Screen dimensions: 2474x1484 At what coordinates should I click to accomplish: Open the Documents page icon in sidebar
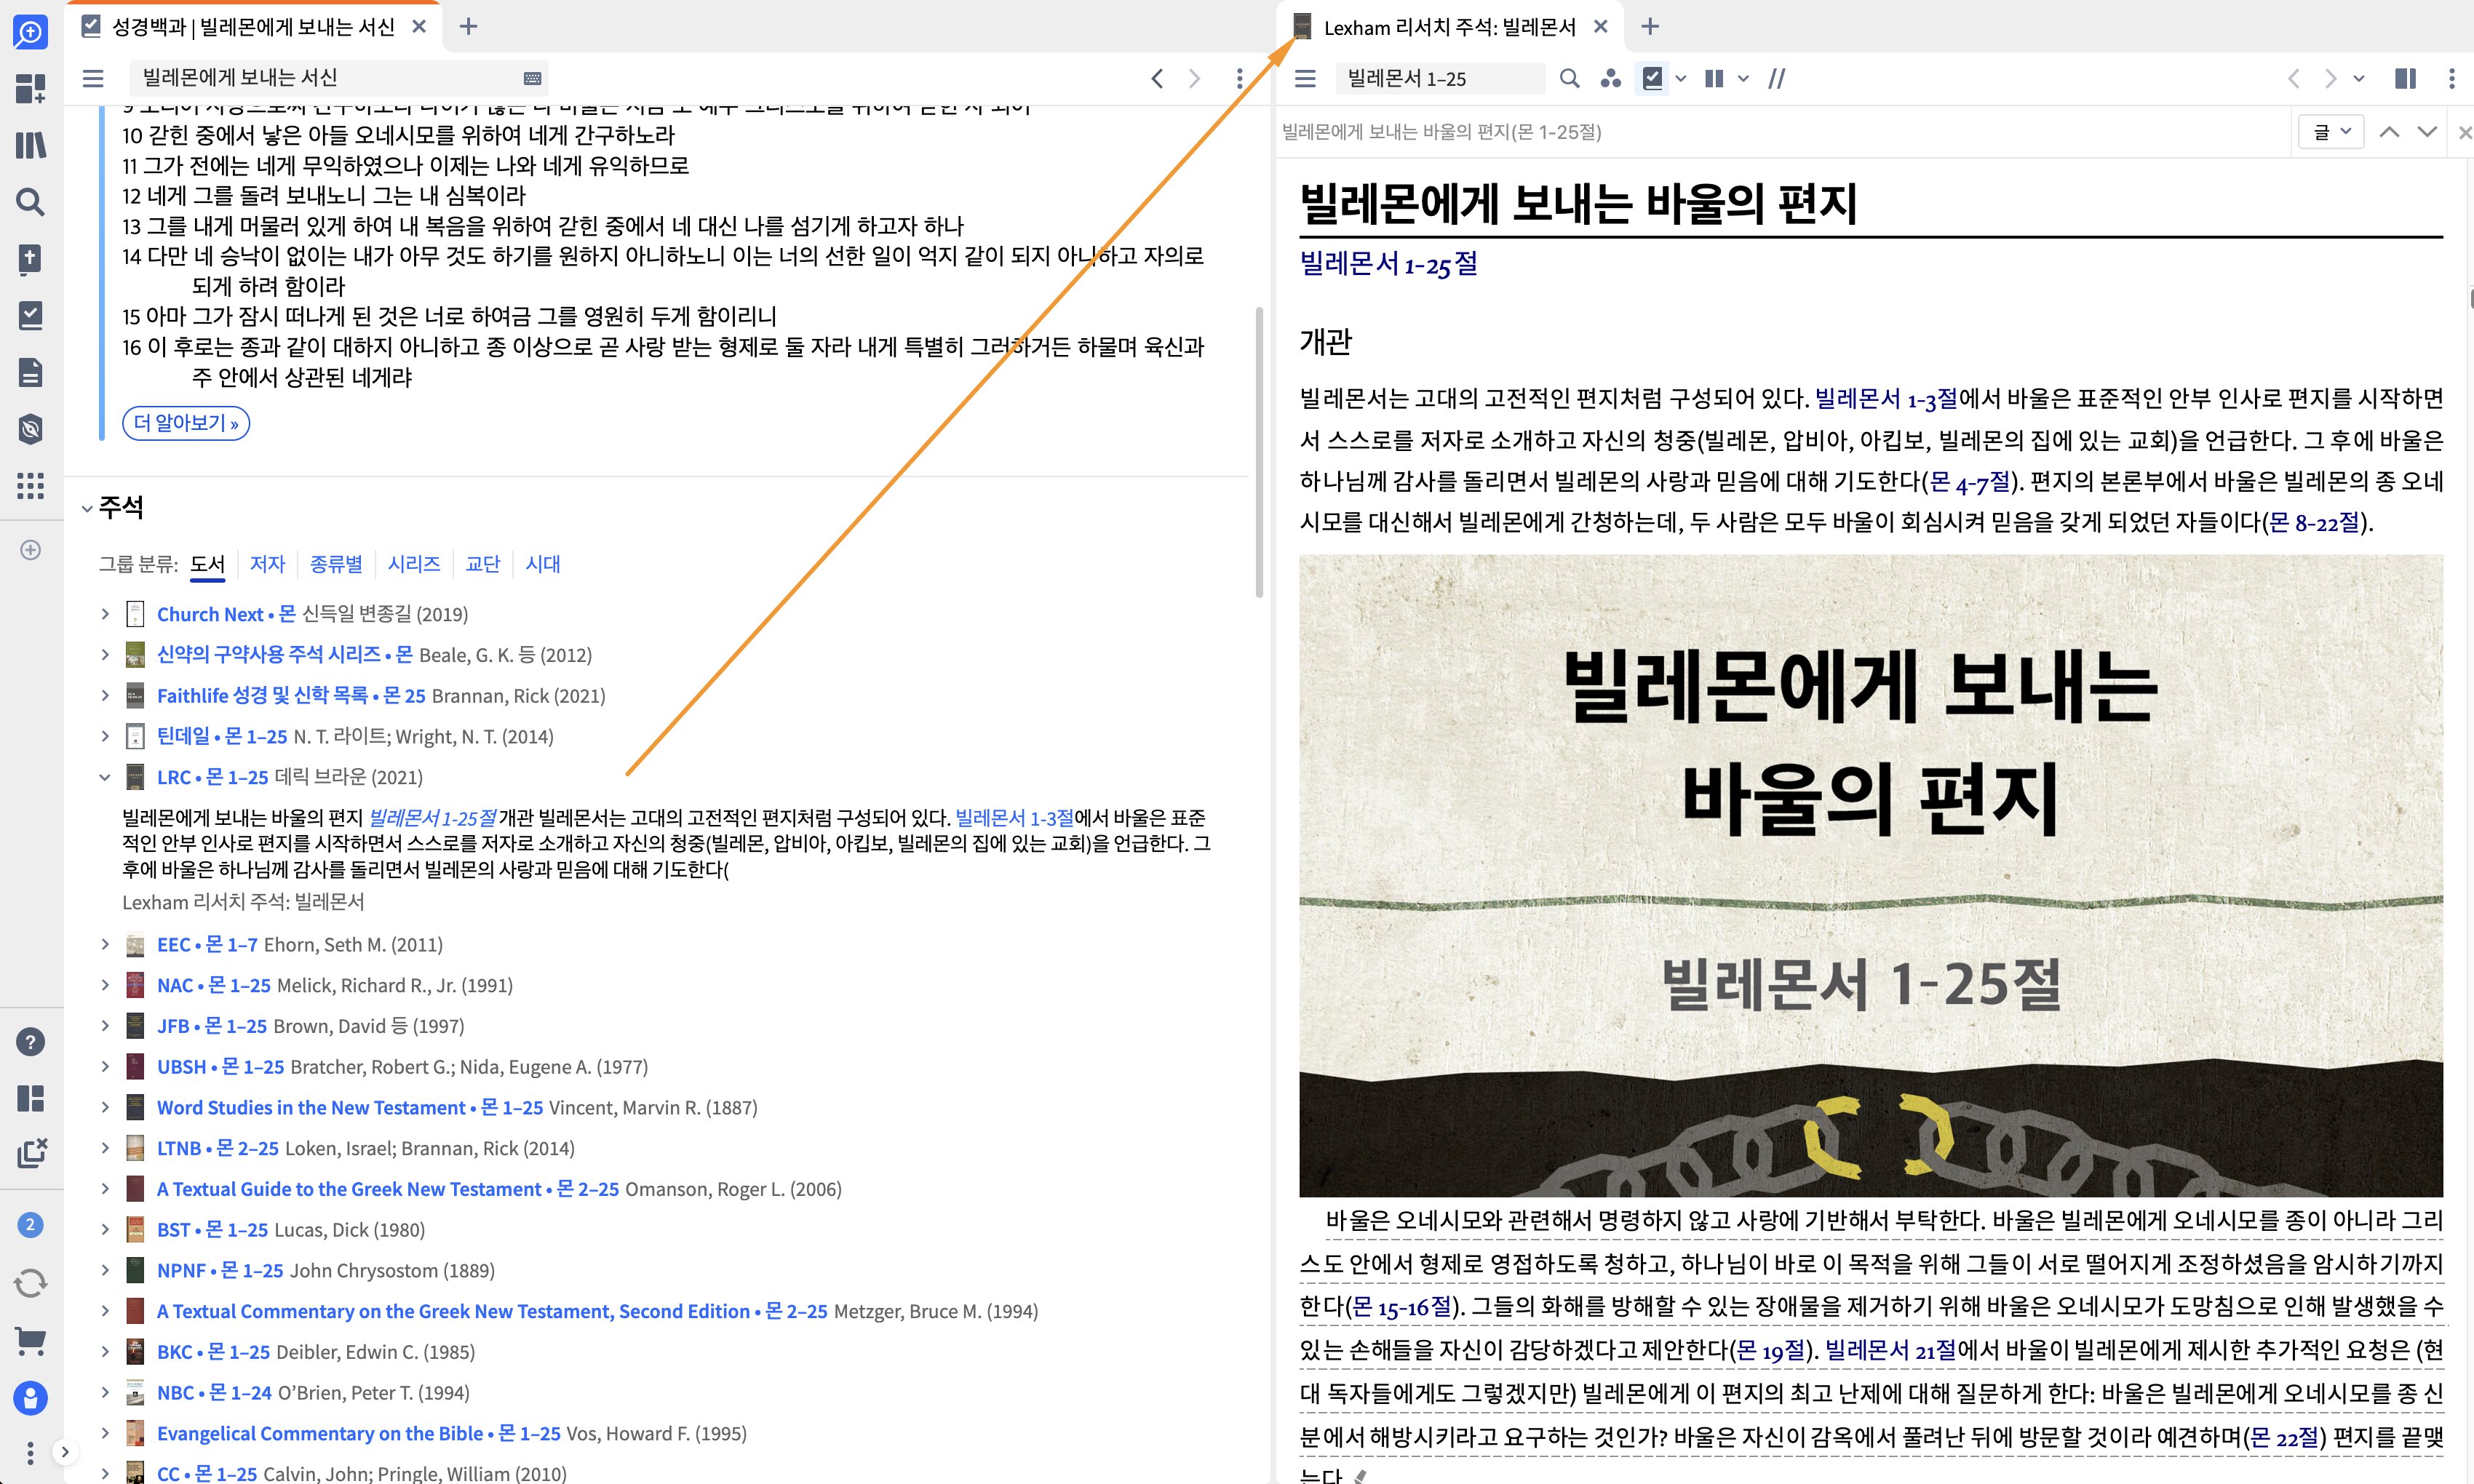click(x=31, y=372)
